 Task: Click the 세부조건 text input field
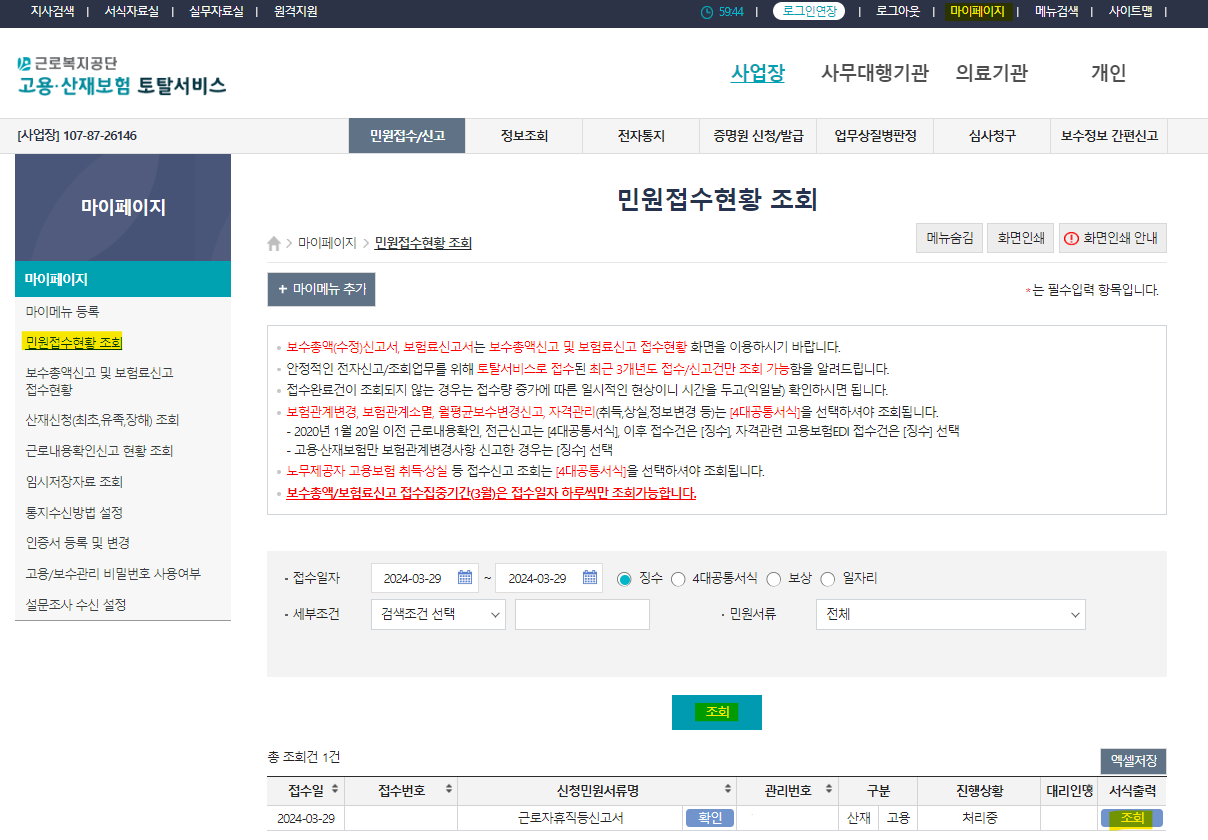580,614
